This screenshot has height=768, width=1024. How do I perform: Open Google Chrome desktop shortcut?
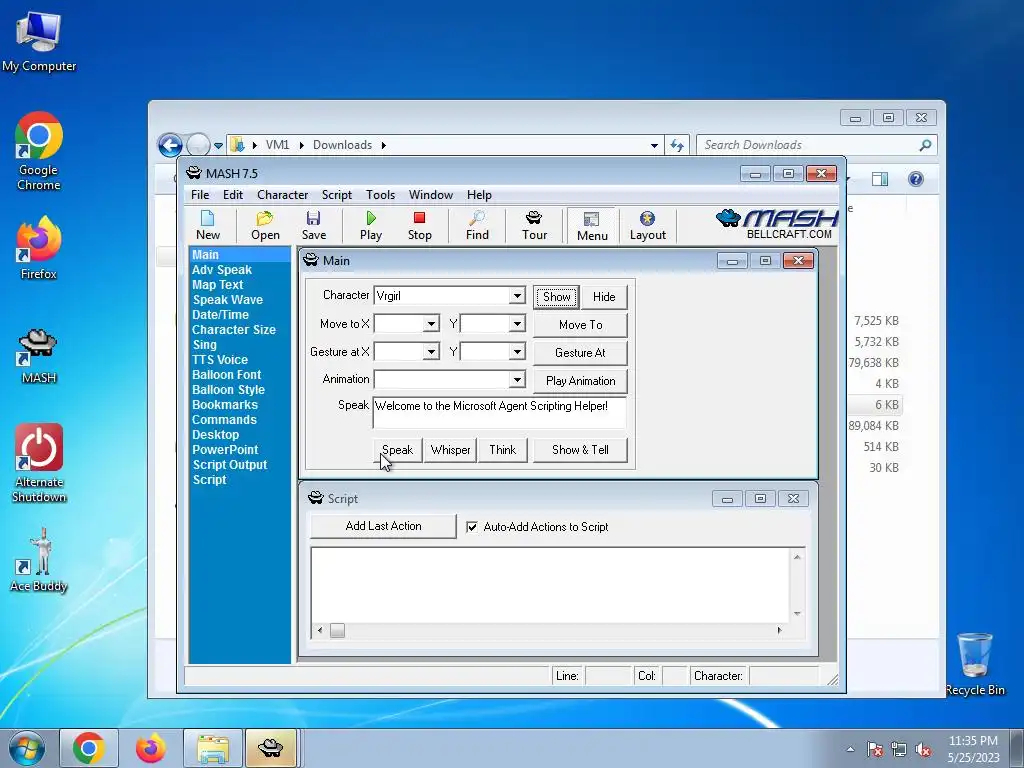39,152
